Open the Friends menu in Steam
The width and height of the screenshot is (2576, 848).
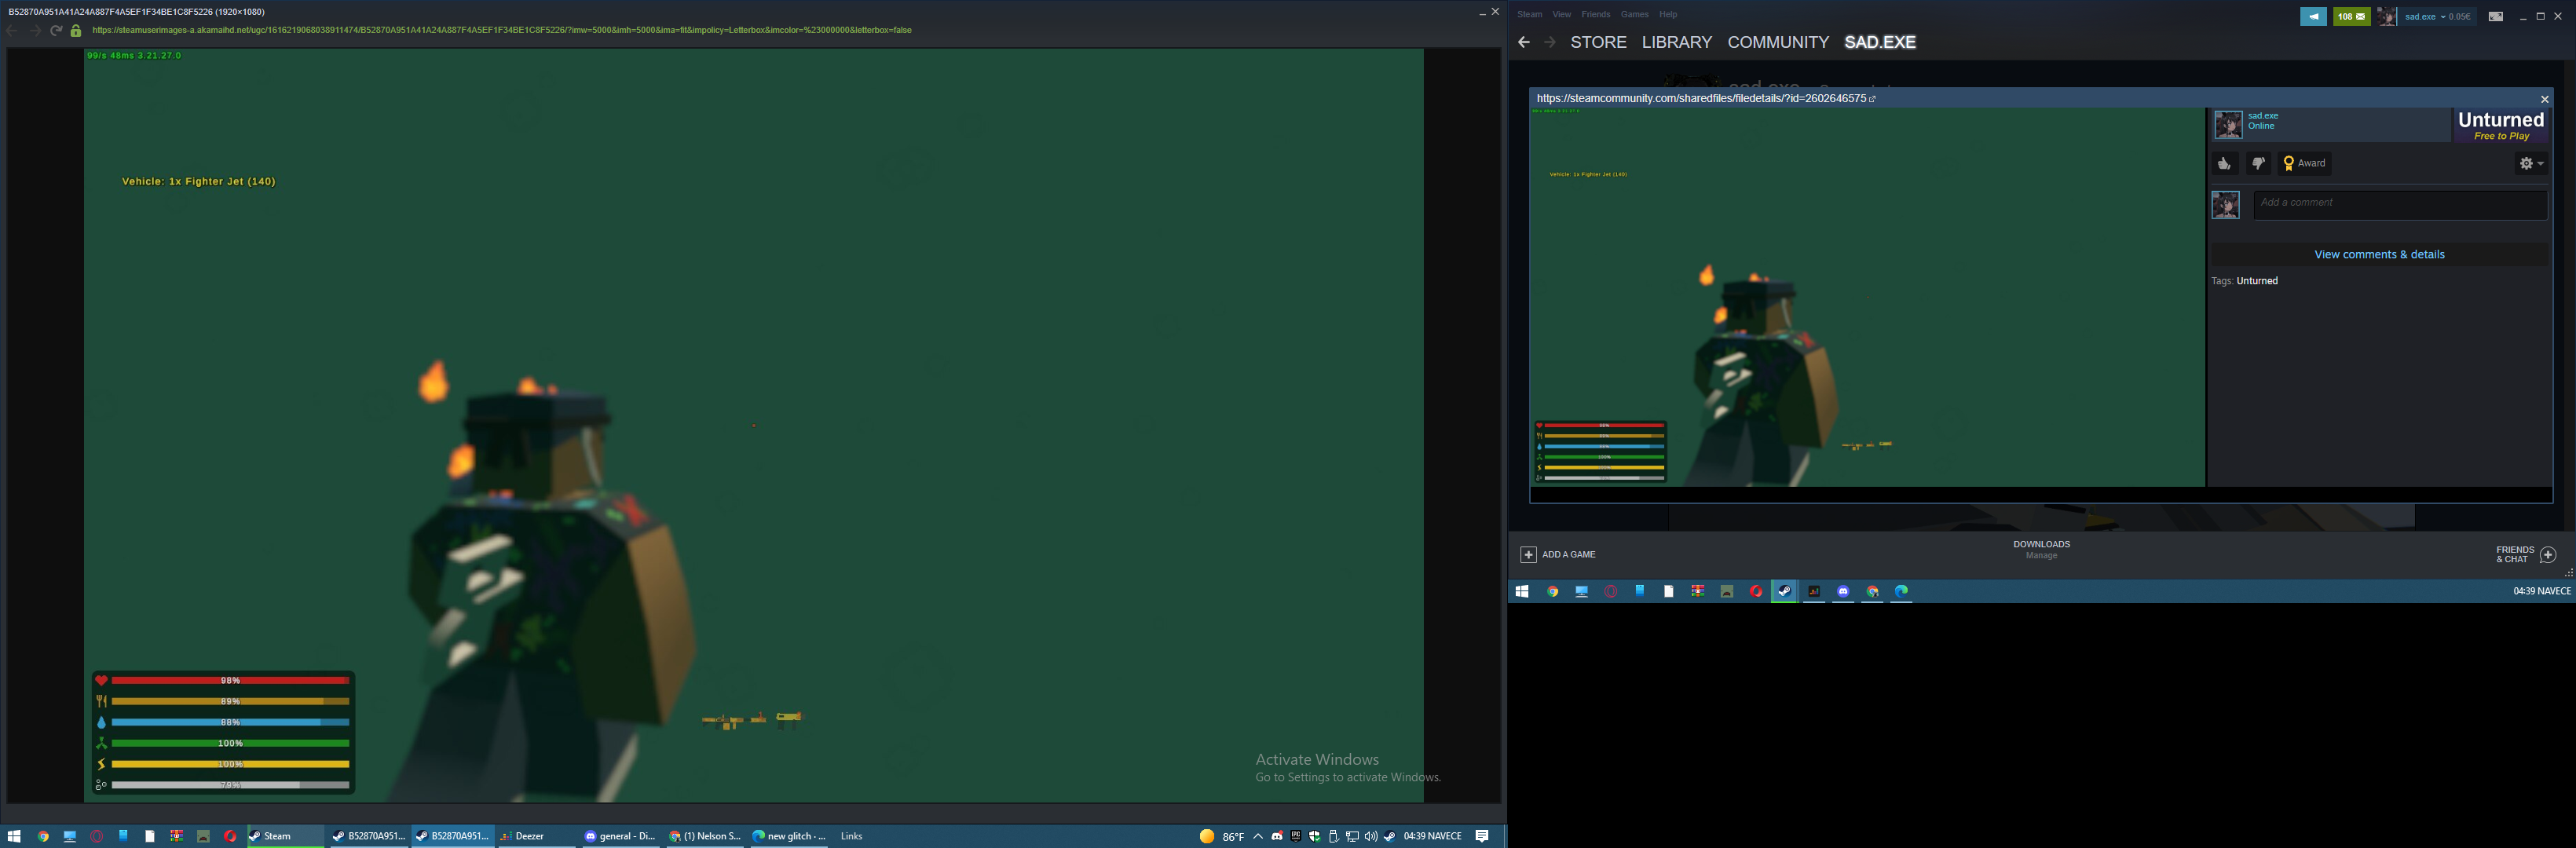(1595, 14)
